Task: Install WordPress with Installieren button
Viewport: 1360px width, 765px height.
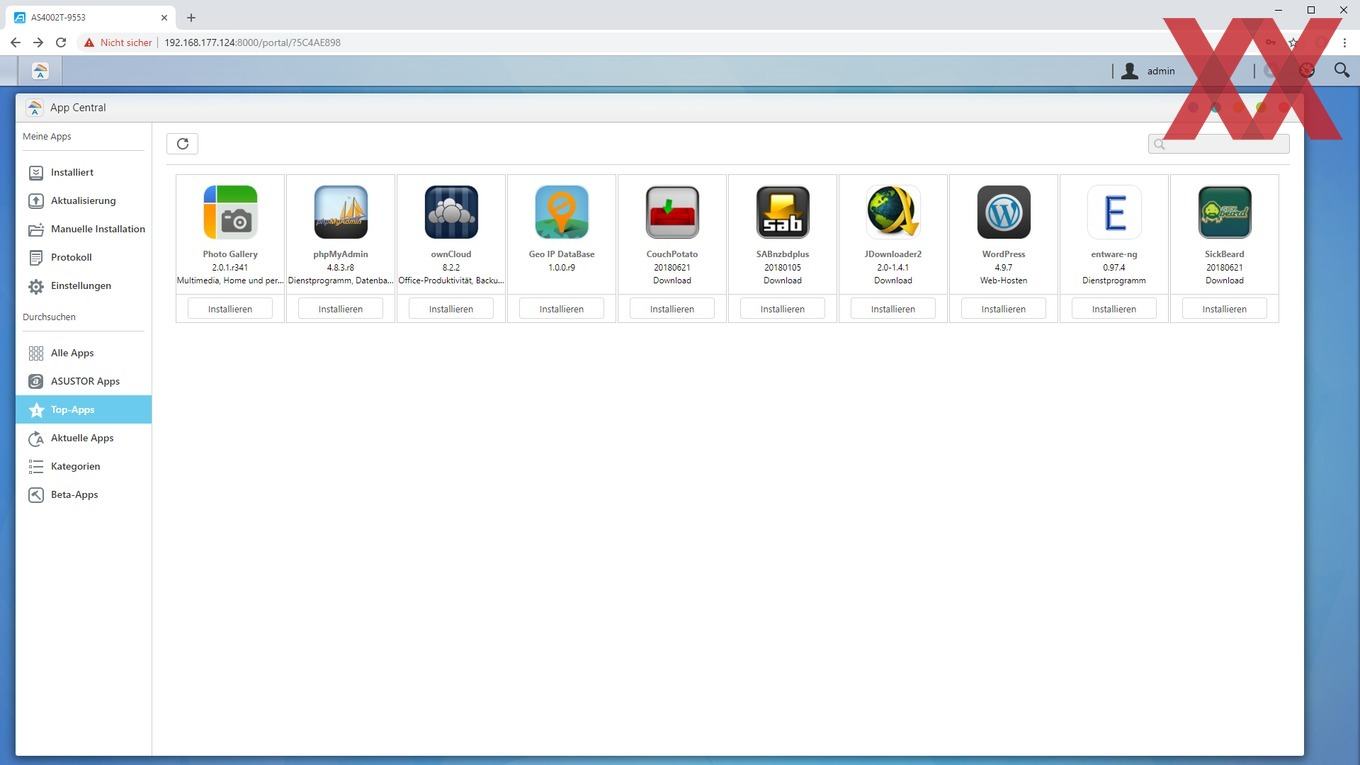Action: (x=1004, y=309)
